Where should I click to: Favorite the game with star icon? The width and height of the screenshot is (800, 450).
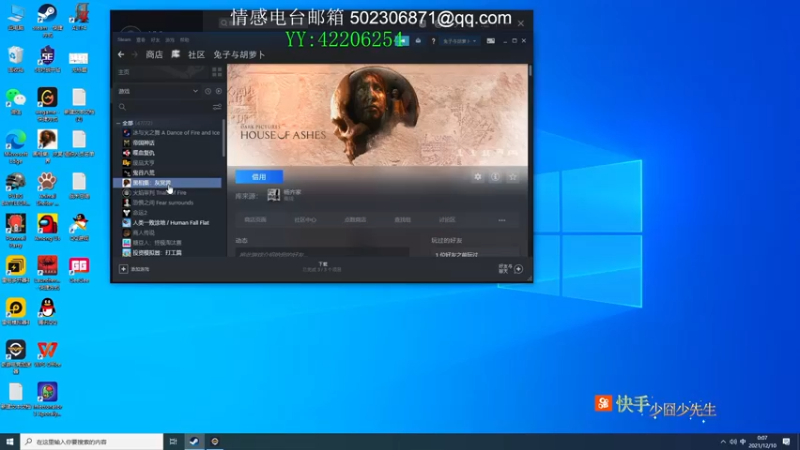click(x=513, y=177)
